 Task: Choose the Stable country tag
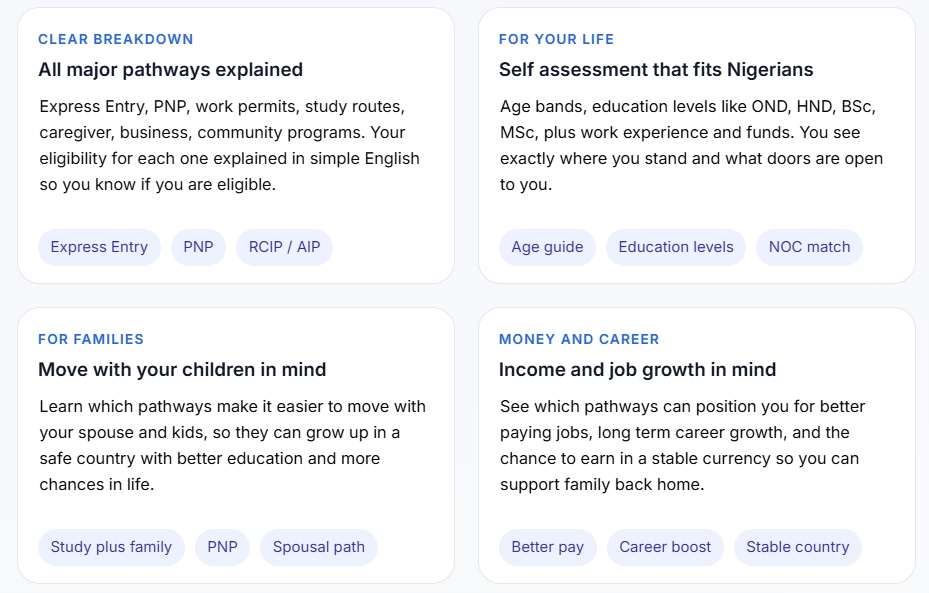pos(797,547)
